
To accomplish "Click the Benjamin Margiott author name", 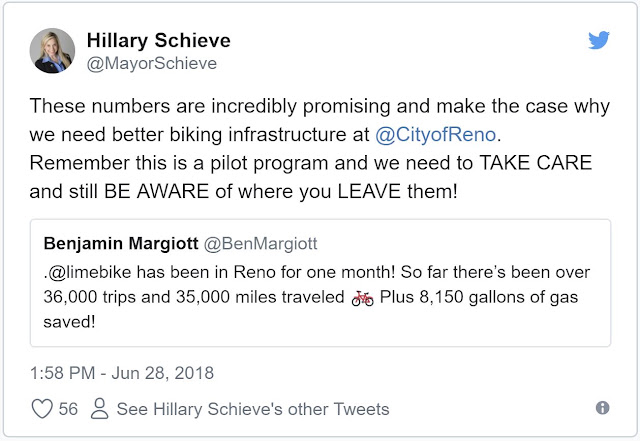I will point(121,243).
